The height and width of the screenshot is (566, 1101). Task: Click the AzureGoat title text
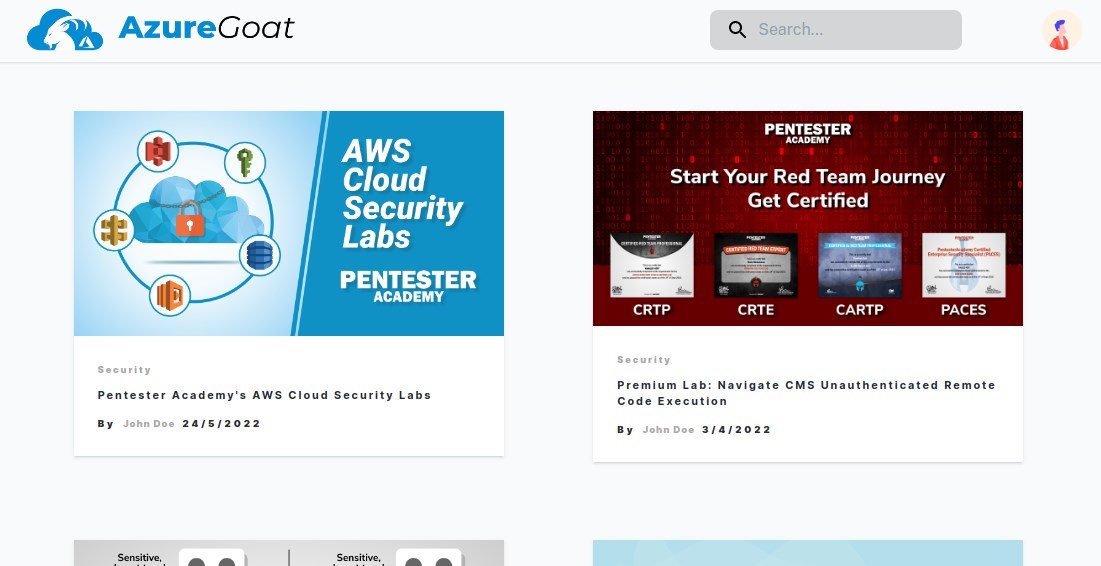206,28
